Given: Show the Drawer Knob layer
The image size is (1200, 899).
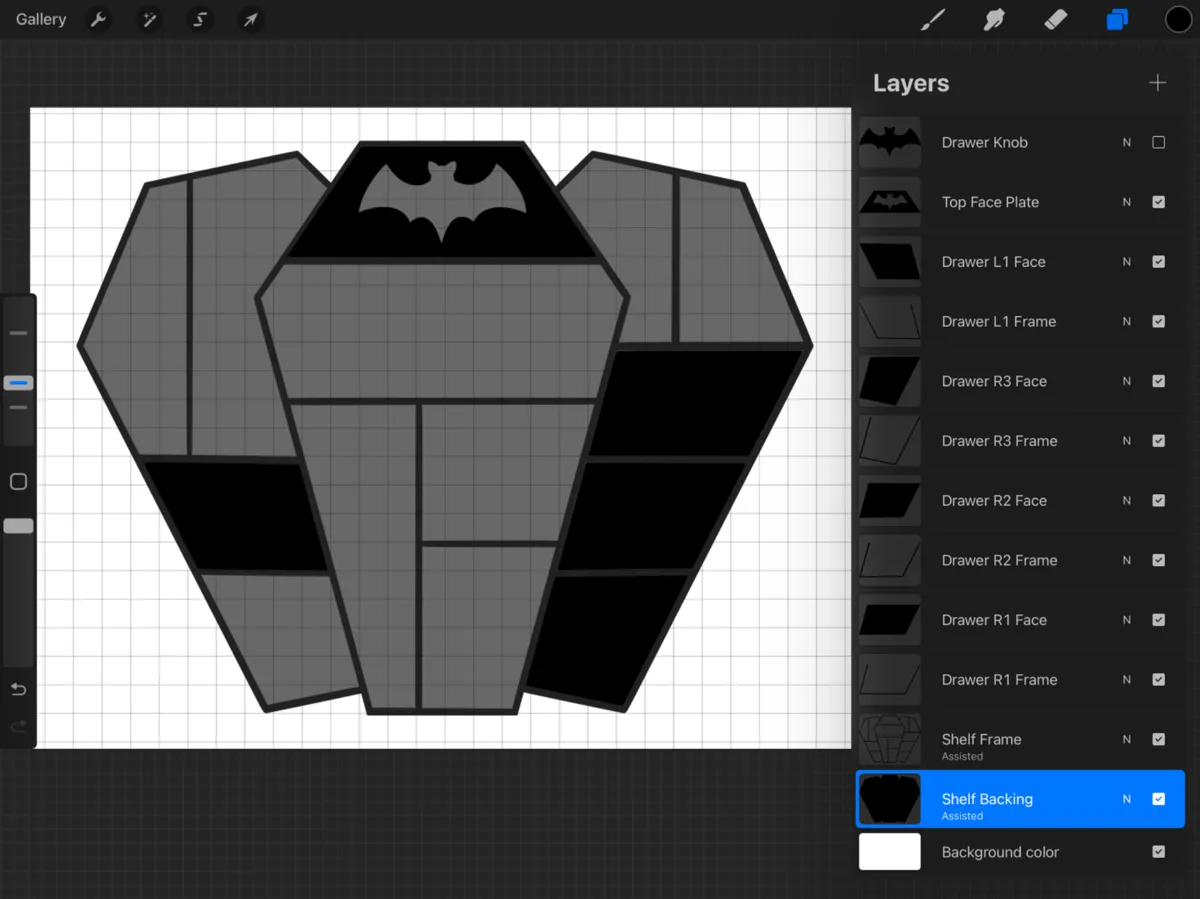Looking at the screenshot, I should [x=1158, y=143].
